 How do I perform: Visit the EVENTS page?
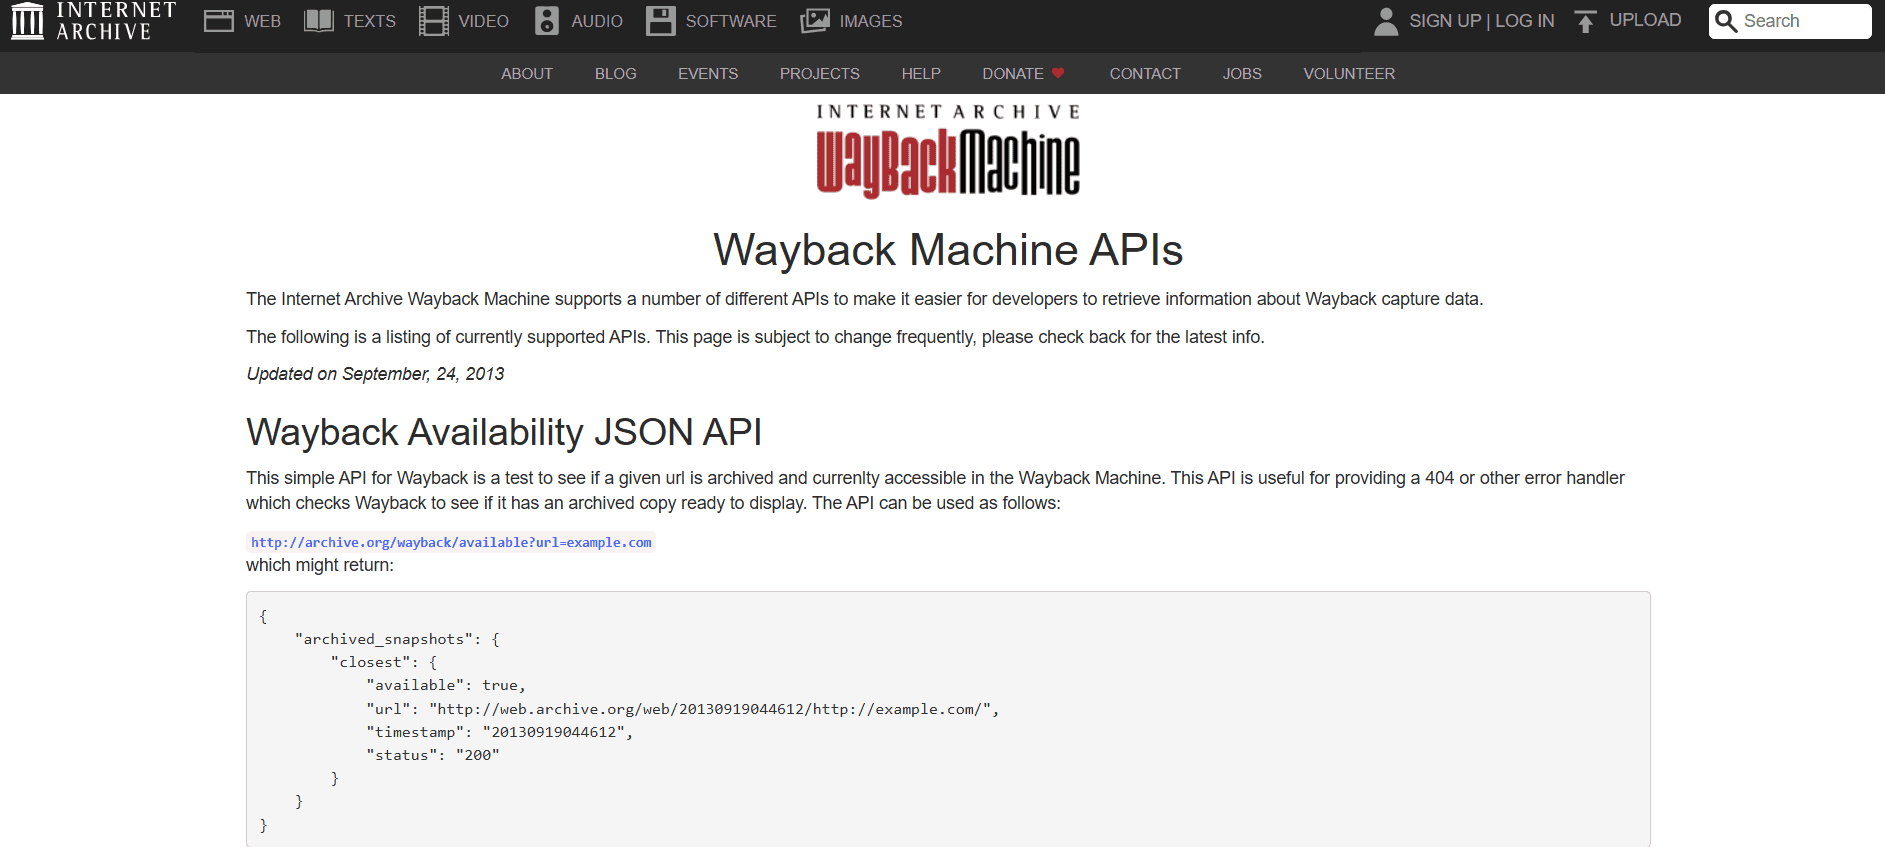[708, 73]
